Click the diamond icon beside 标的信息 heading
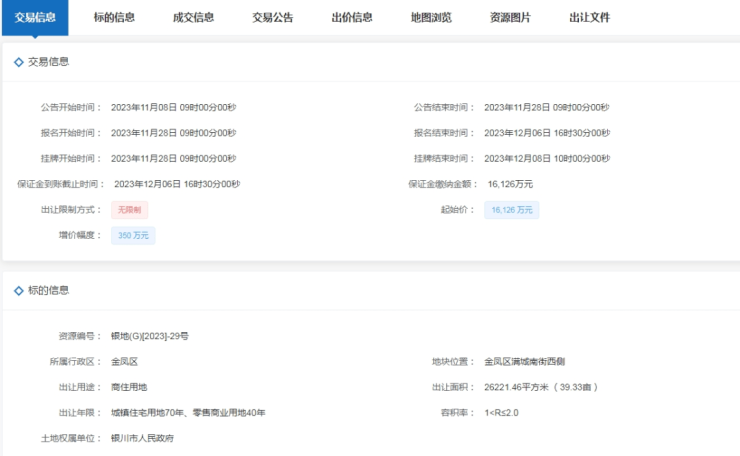Viewport: 740px width, 456px height. pyautogui.click(x=18, y=290)
